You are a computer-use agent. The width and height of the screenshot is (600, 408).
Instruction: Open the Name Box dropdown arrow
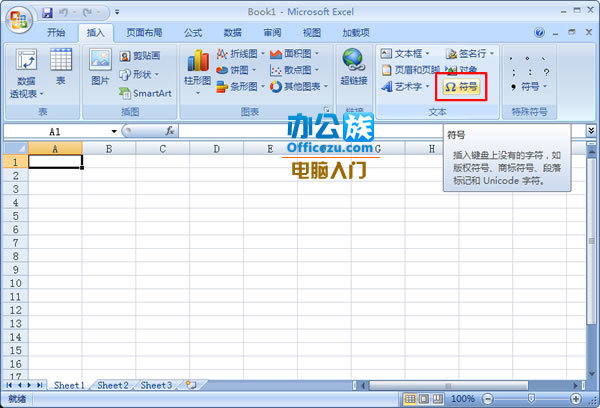[114, 132]
